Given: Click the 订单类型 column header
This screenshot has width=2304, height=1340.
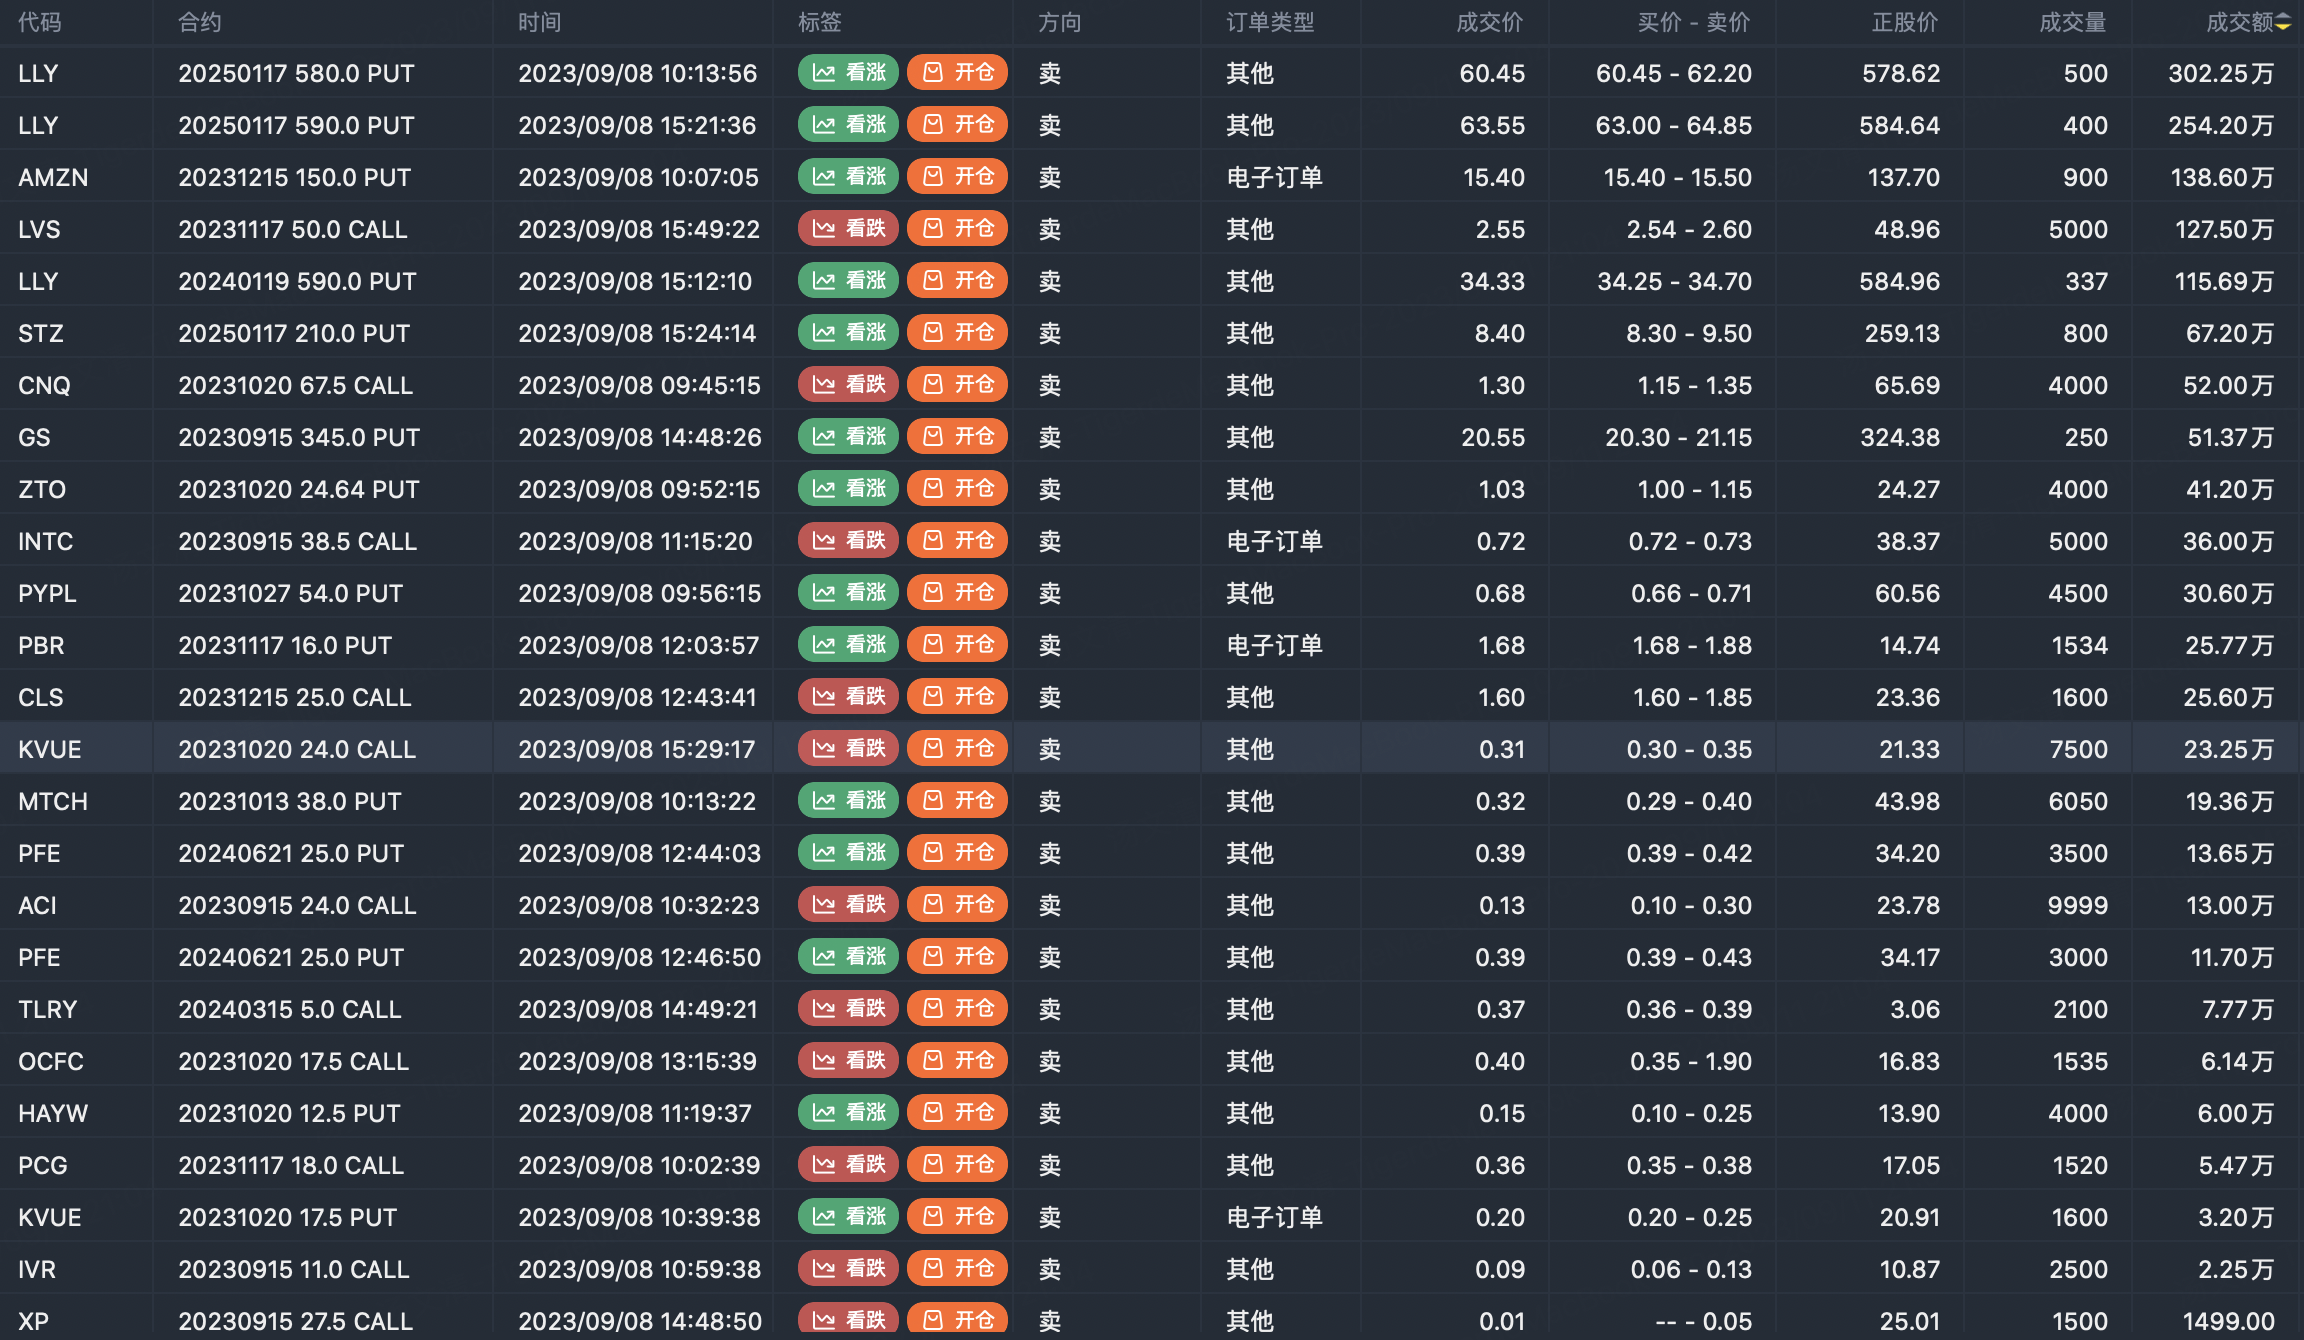Looking at the screenshot, I should pyautogui.click(x=1270, y=23).
